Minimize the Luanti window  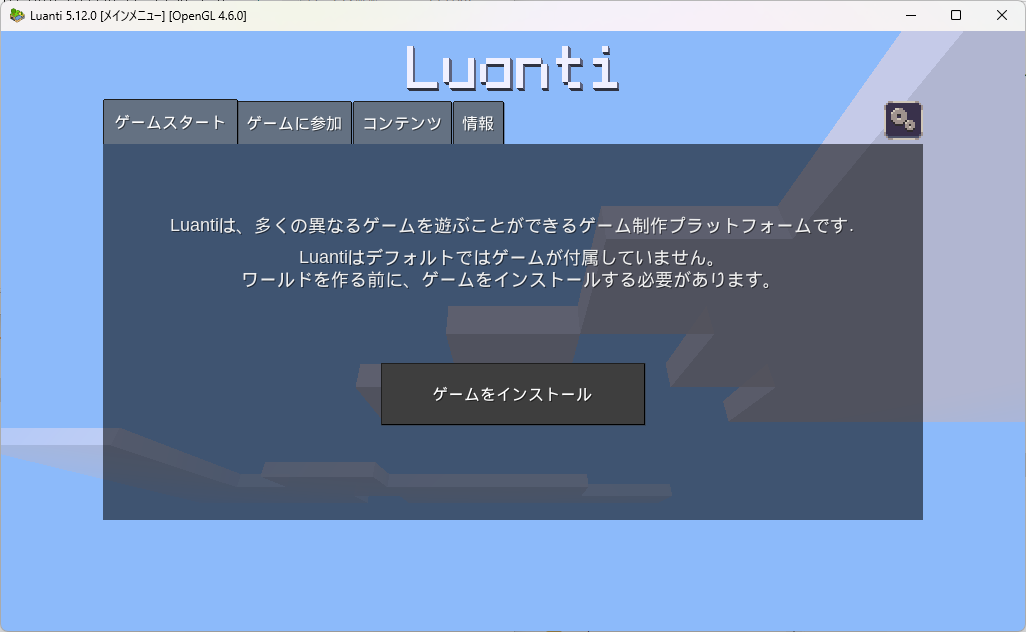coord(911,15)
